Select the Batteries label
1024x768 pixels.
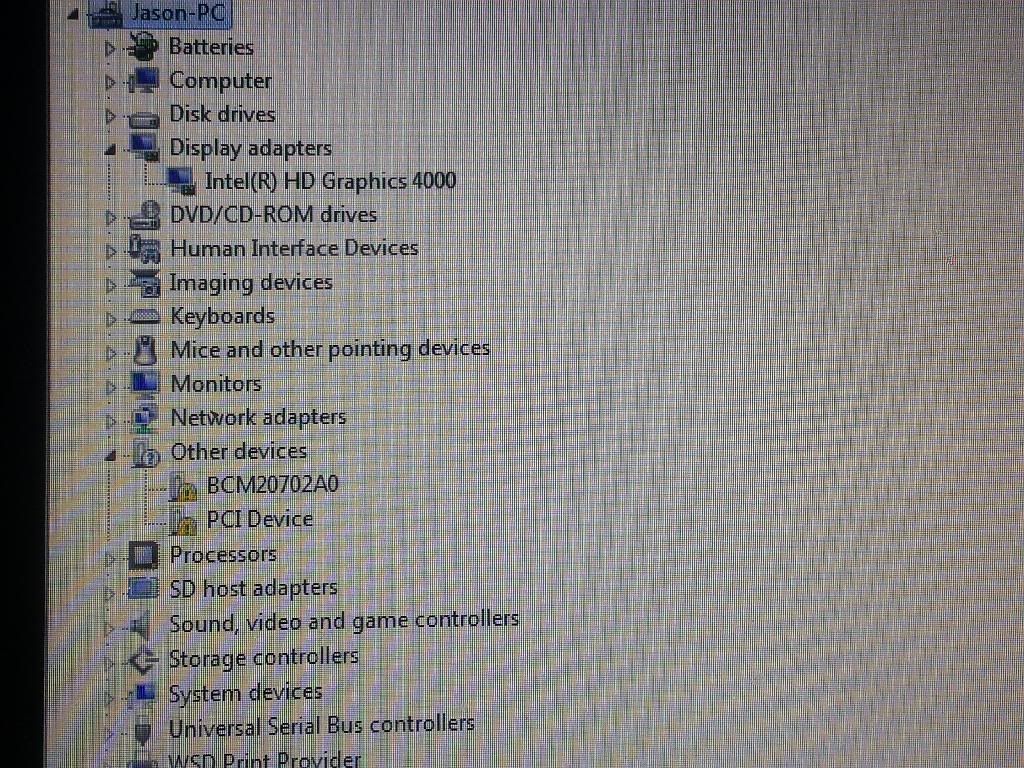(x=211, y=47)
